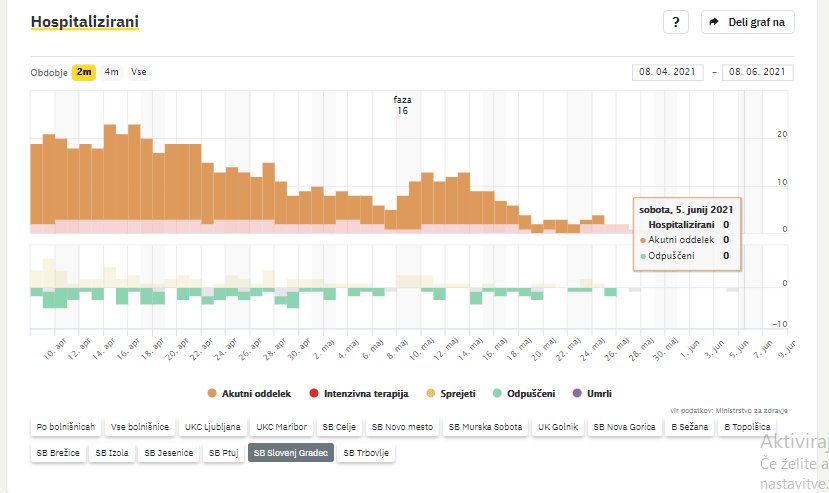829x493 pixels.
Task: Click the faza 16 marker on chart
Action: coord(402,105)
